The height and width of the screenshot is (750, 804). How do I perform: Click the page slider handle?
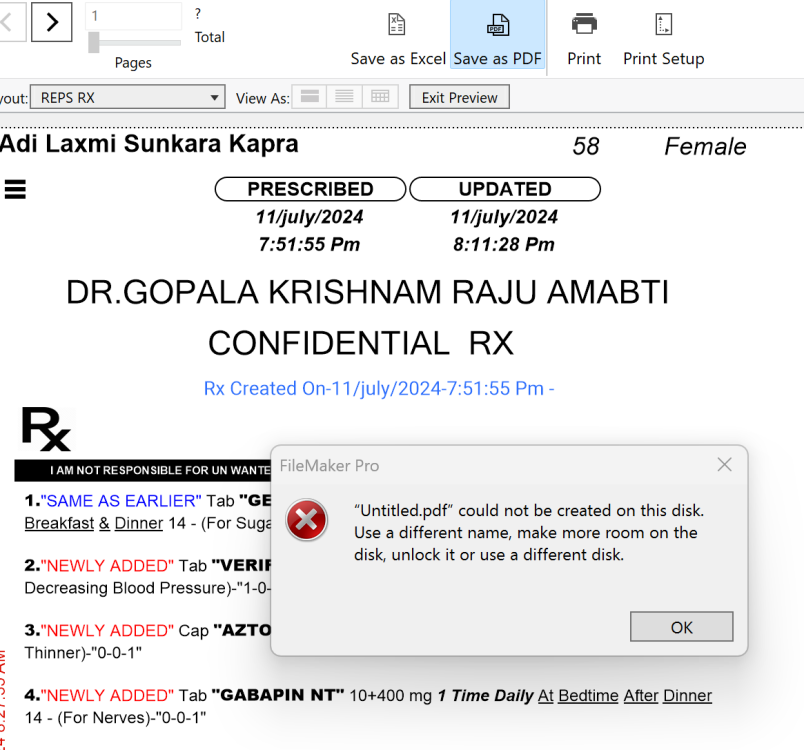[94, 42]
